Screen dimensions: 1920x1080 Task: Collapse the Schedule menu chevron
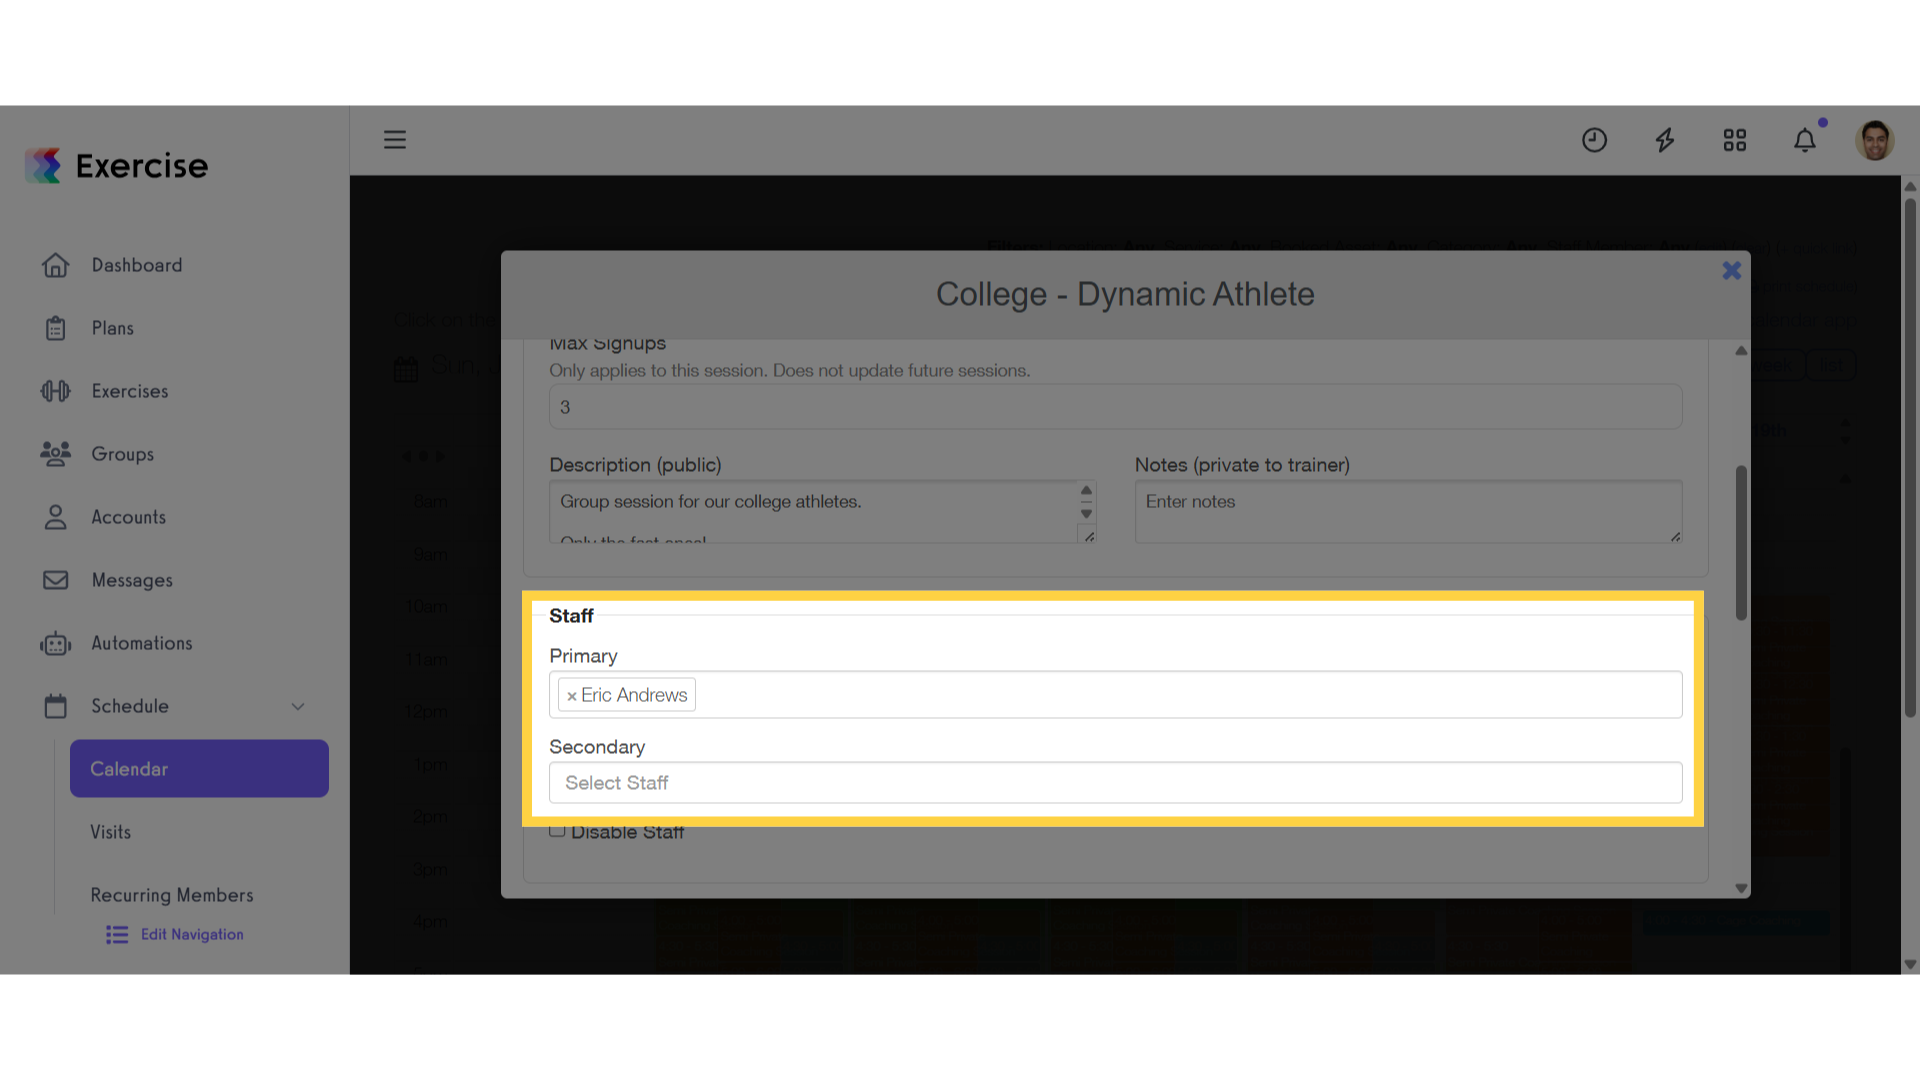(x=298, y=706)
